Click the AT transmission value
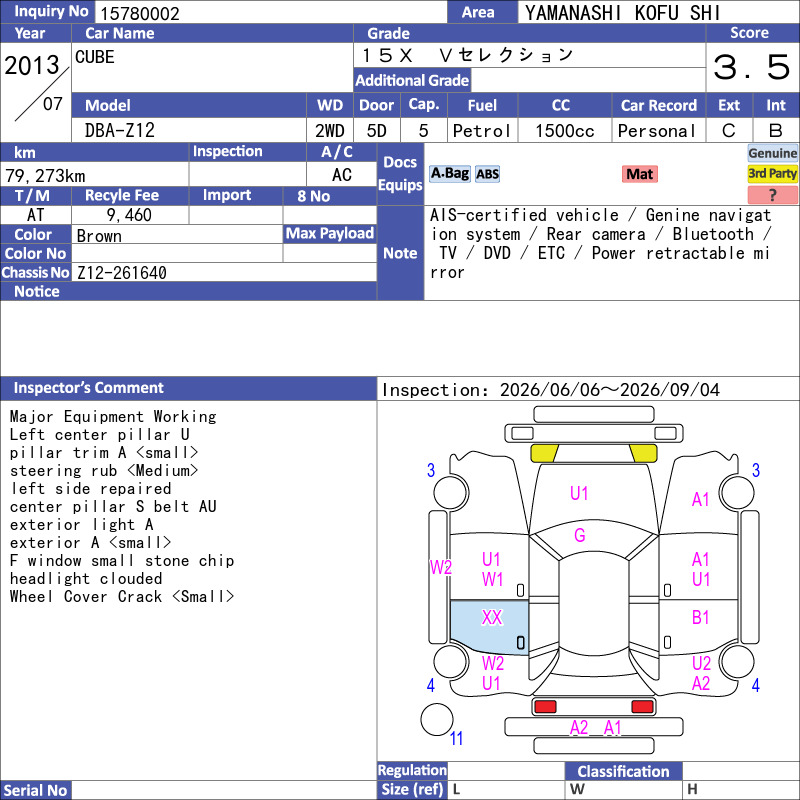Viewport: 800px width, 800px height. click(35, 215)
